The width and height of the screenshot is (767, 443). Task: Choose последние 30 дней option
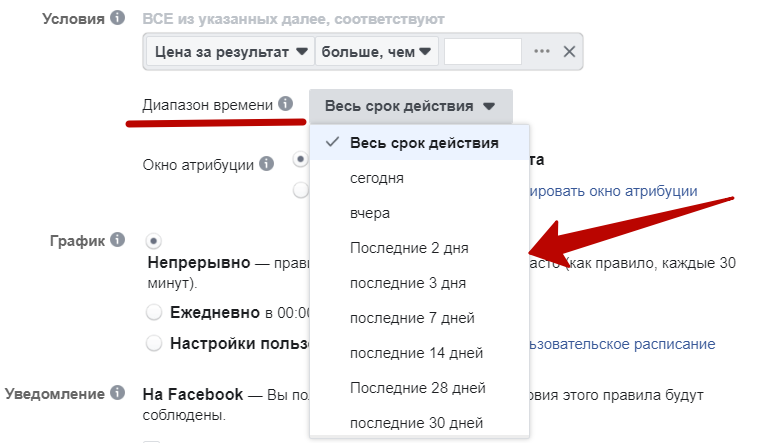(419, 422)
